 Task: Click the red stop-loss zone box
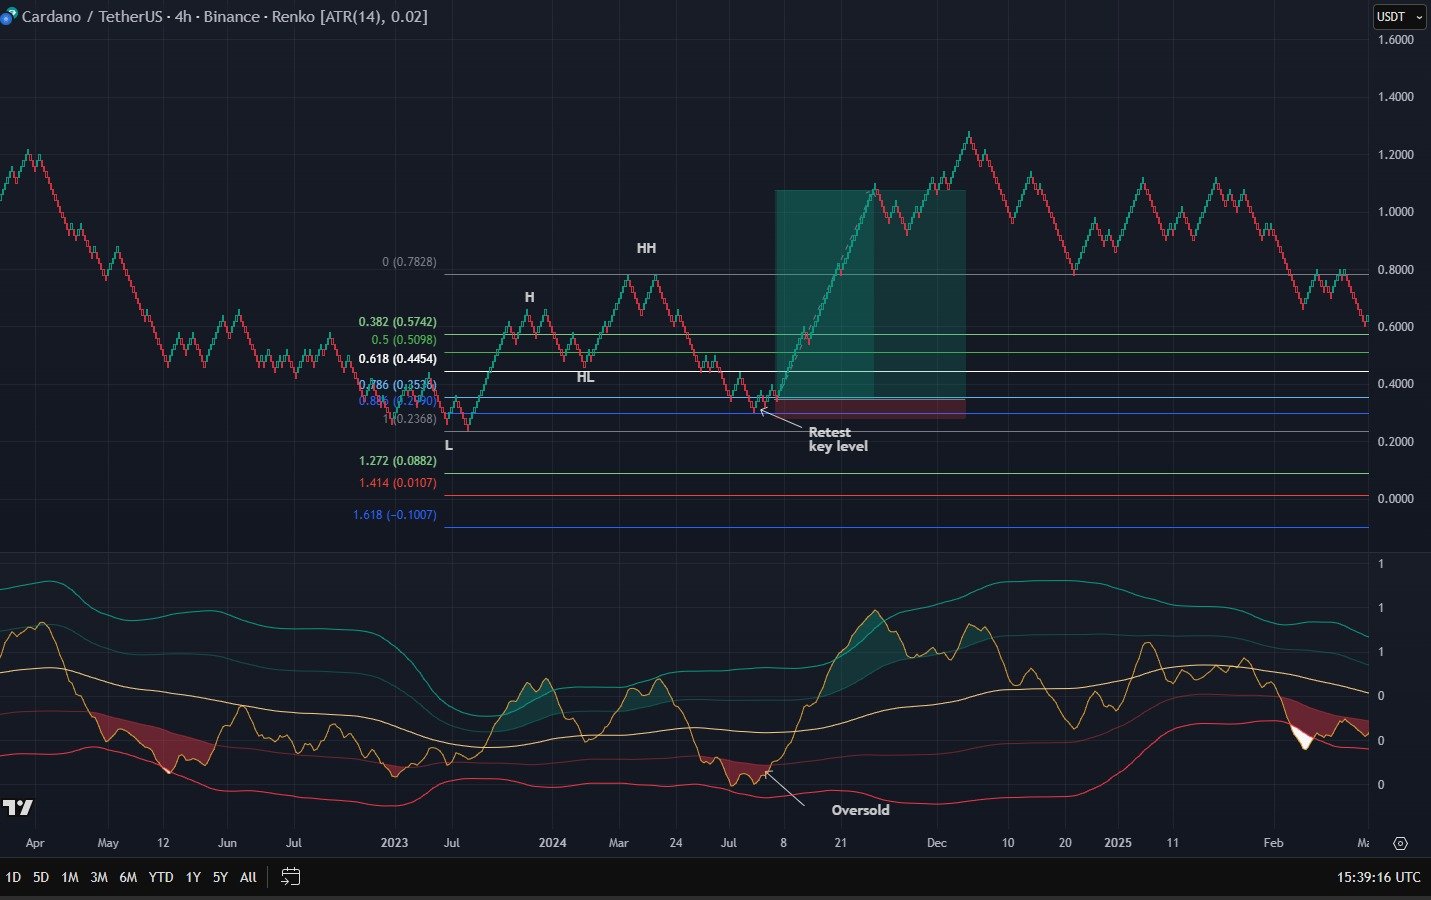[868, 408]
